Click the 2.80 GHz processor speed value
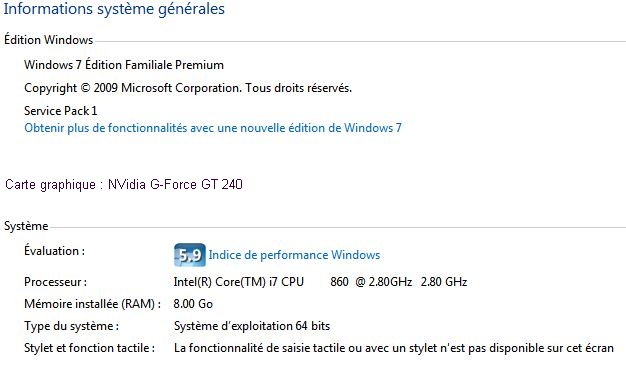Viewport: 626px width, 368px height. [x=444, y=282]
